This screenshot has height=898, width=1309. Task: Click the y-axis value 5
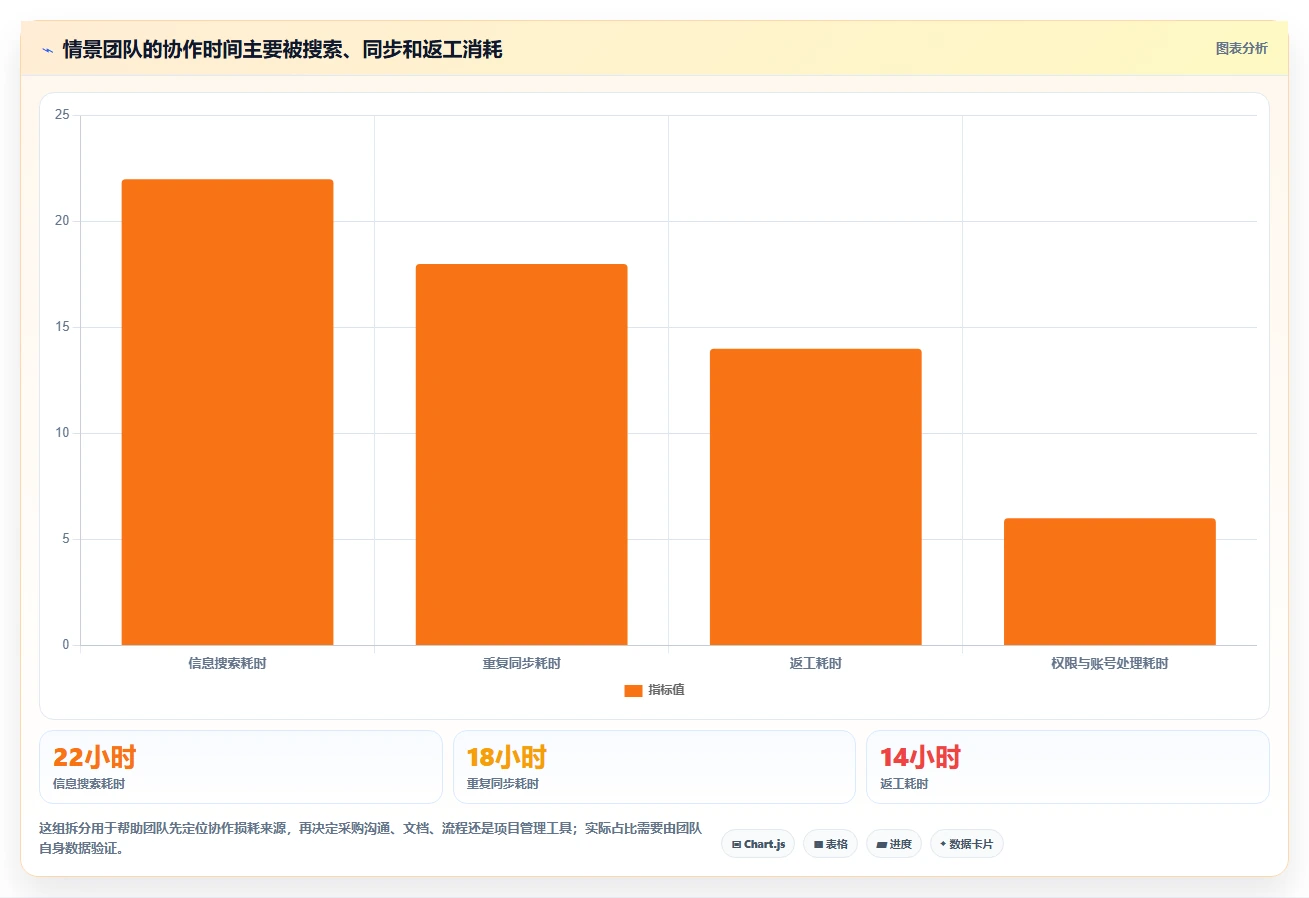tap(66, 539)
